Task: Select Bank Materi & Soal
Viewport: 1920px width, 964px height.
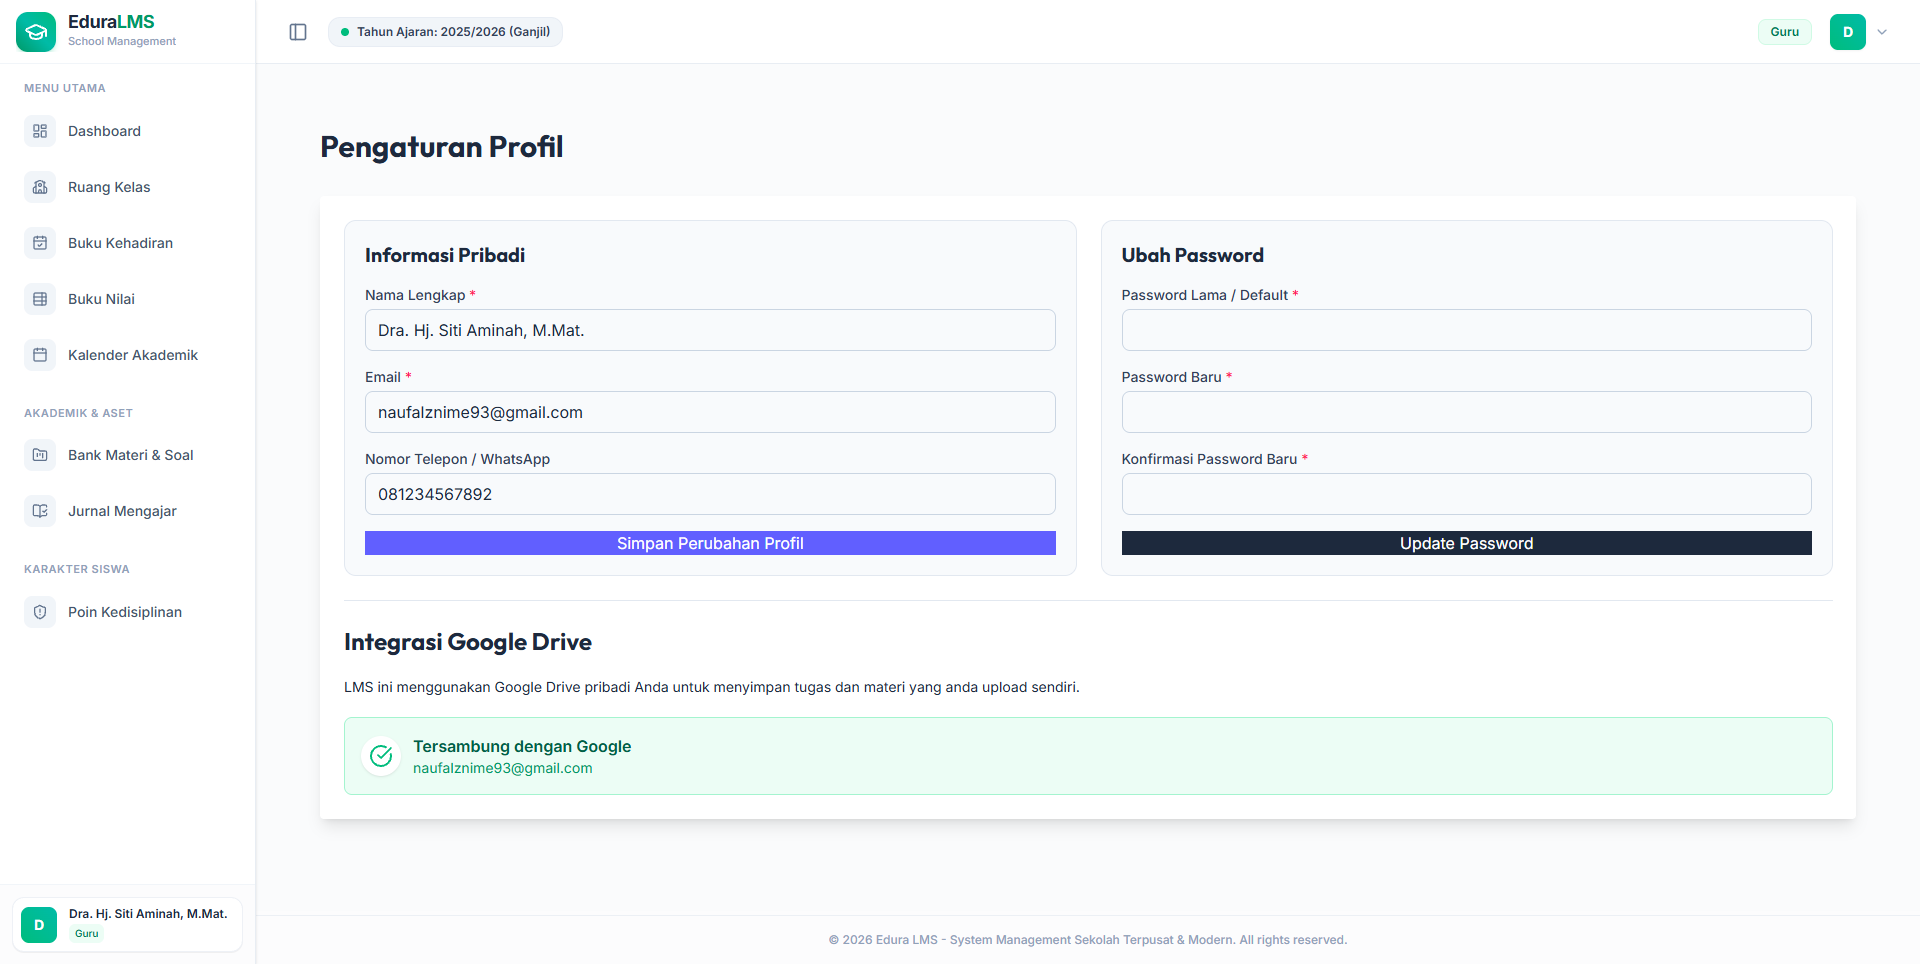Action: click(x=128, y=455)
